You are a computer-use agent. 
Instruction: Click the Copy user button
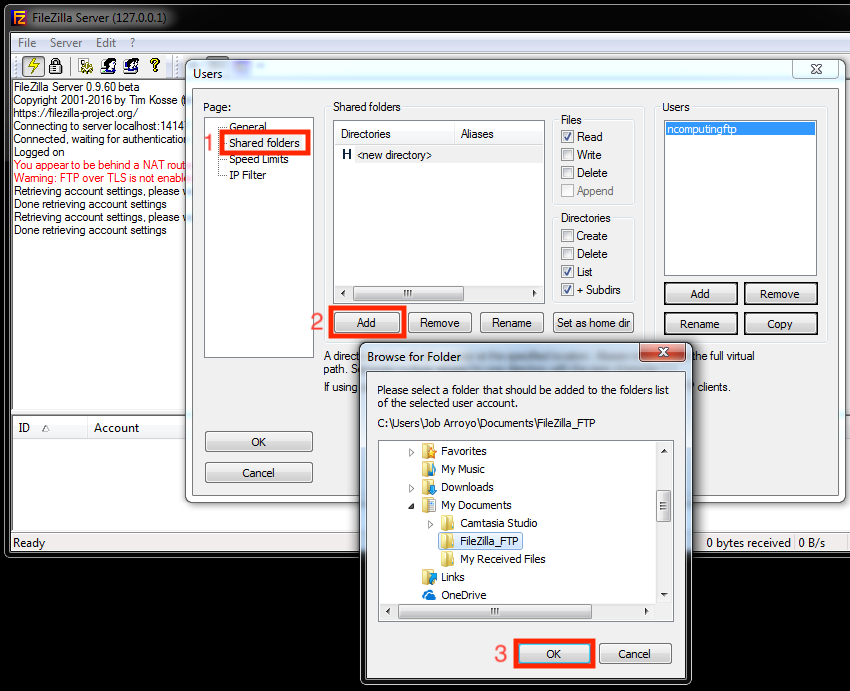780,324
